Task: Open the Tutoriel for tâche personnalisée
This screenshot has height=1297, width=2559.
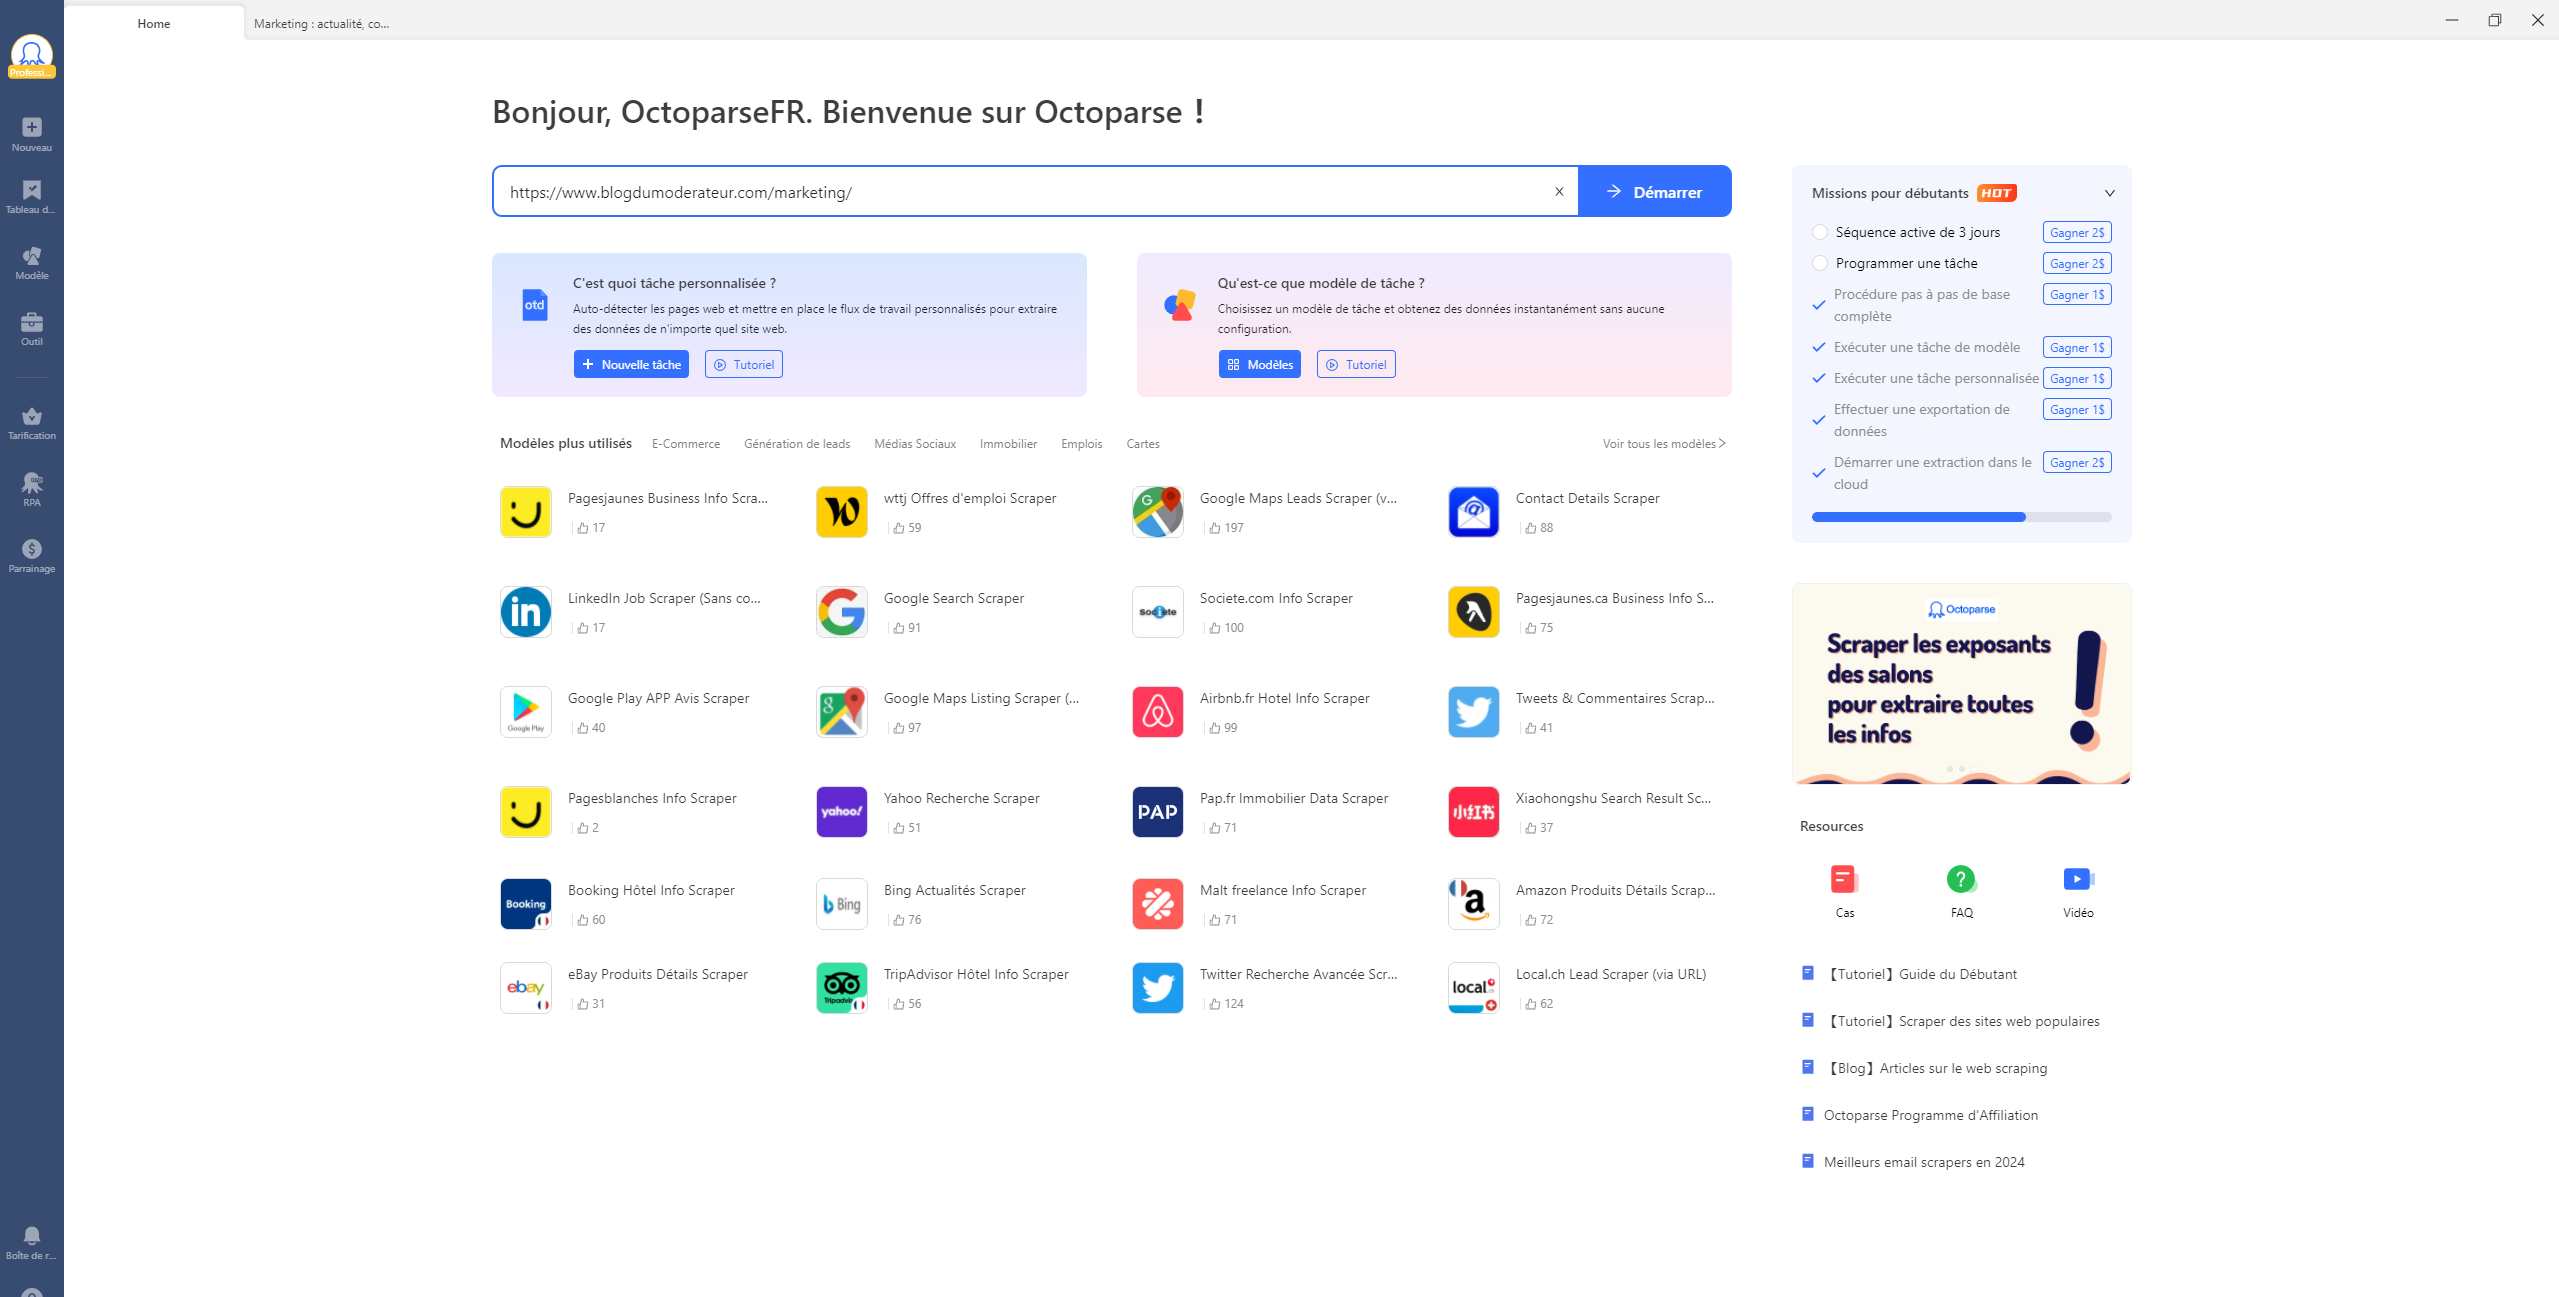Action: tap(744, 364)
